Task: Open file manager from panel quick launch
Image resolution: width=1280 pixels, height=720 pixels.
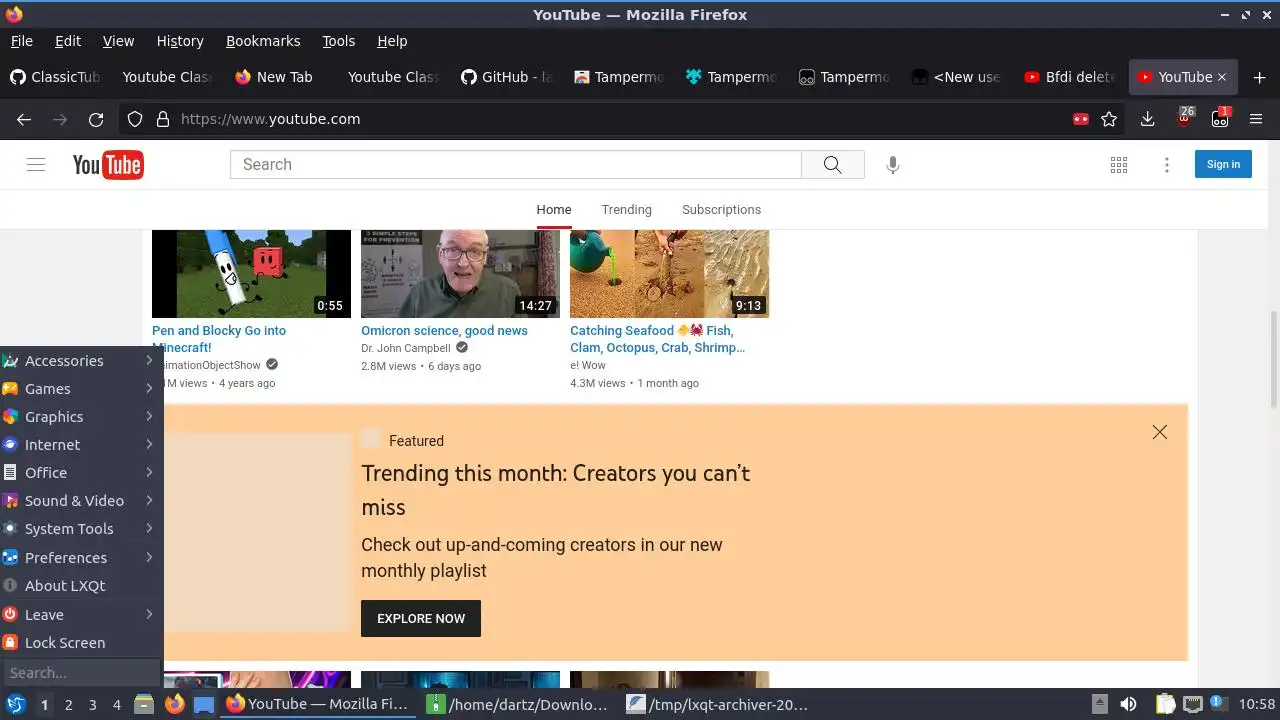Action: point(144,704)
